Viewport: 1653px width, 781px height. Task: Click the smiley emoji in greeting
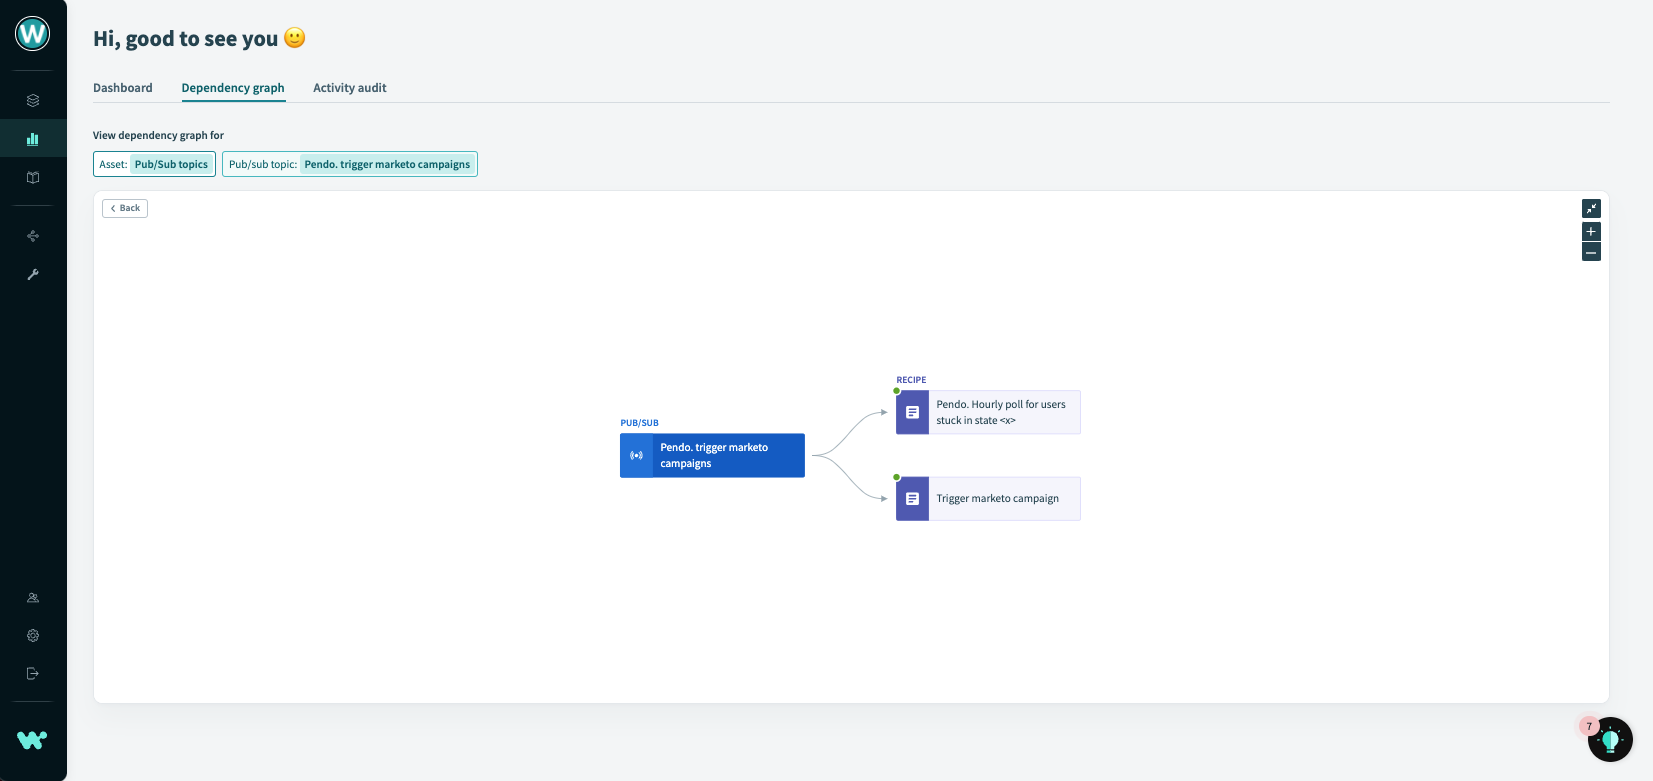pyautogui.click(x=295, y=38)
